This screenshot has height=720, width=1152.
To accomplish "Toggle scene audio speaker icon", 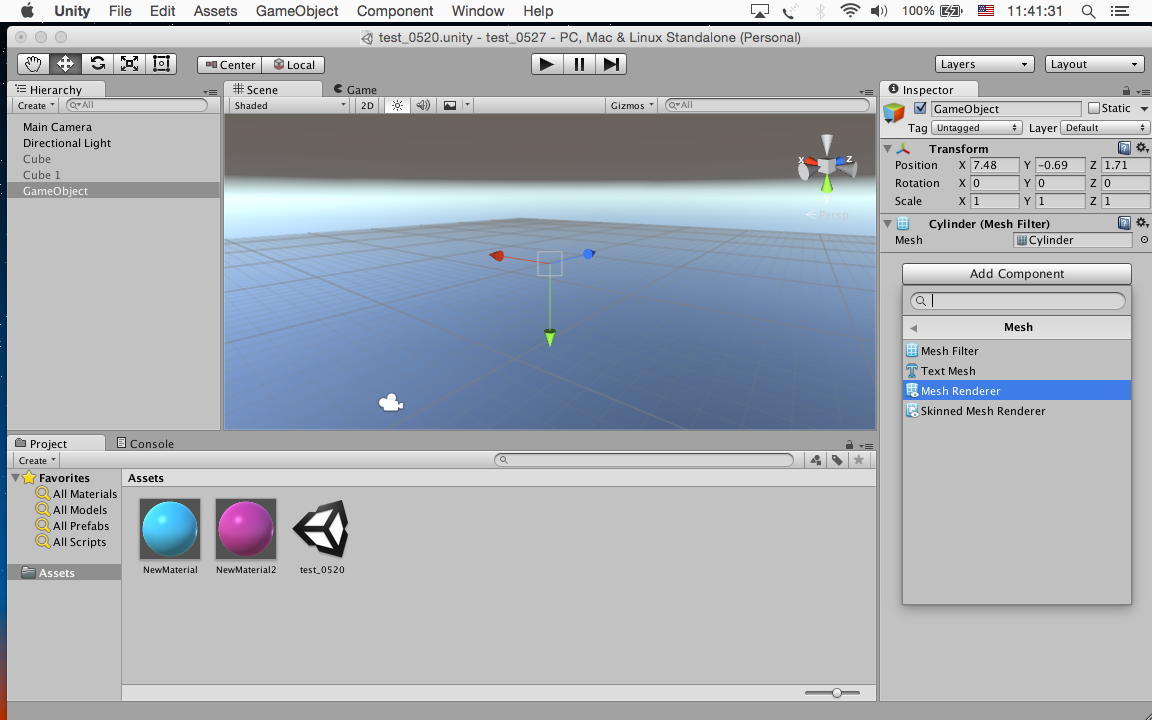I will coord(423,106).
